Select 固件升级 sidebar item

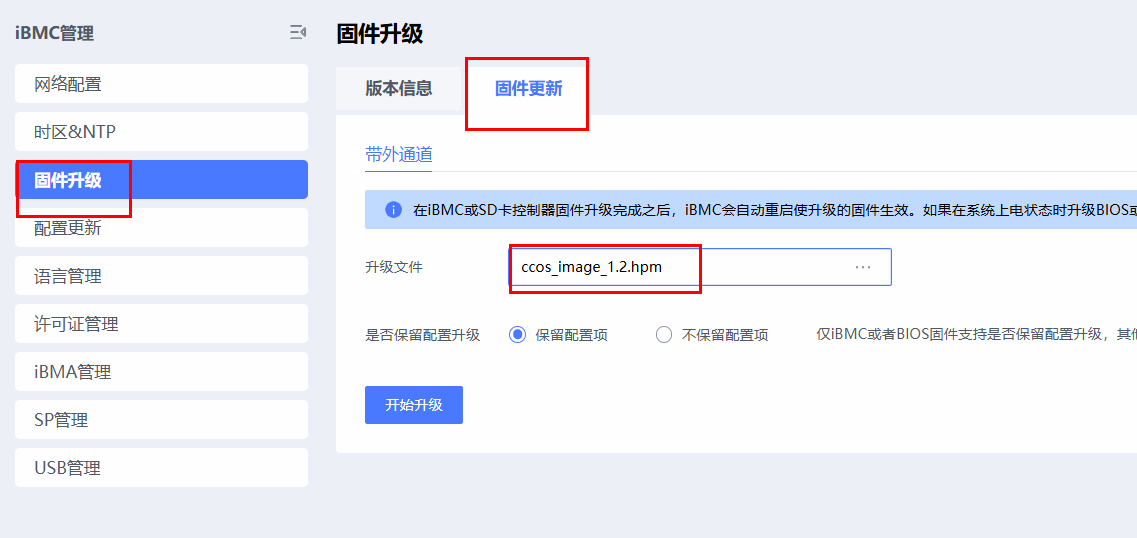pos(161,180)
